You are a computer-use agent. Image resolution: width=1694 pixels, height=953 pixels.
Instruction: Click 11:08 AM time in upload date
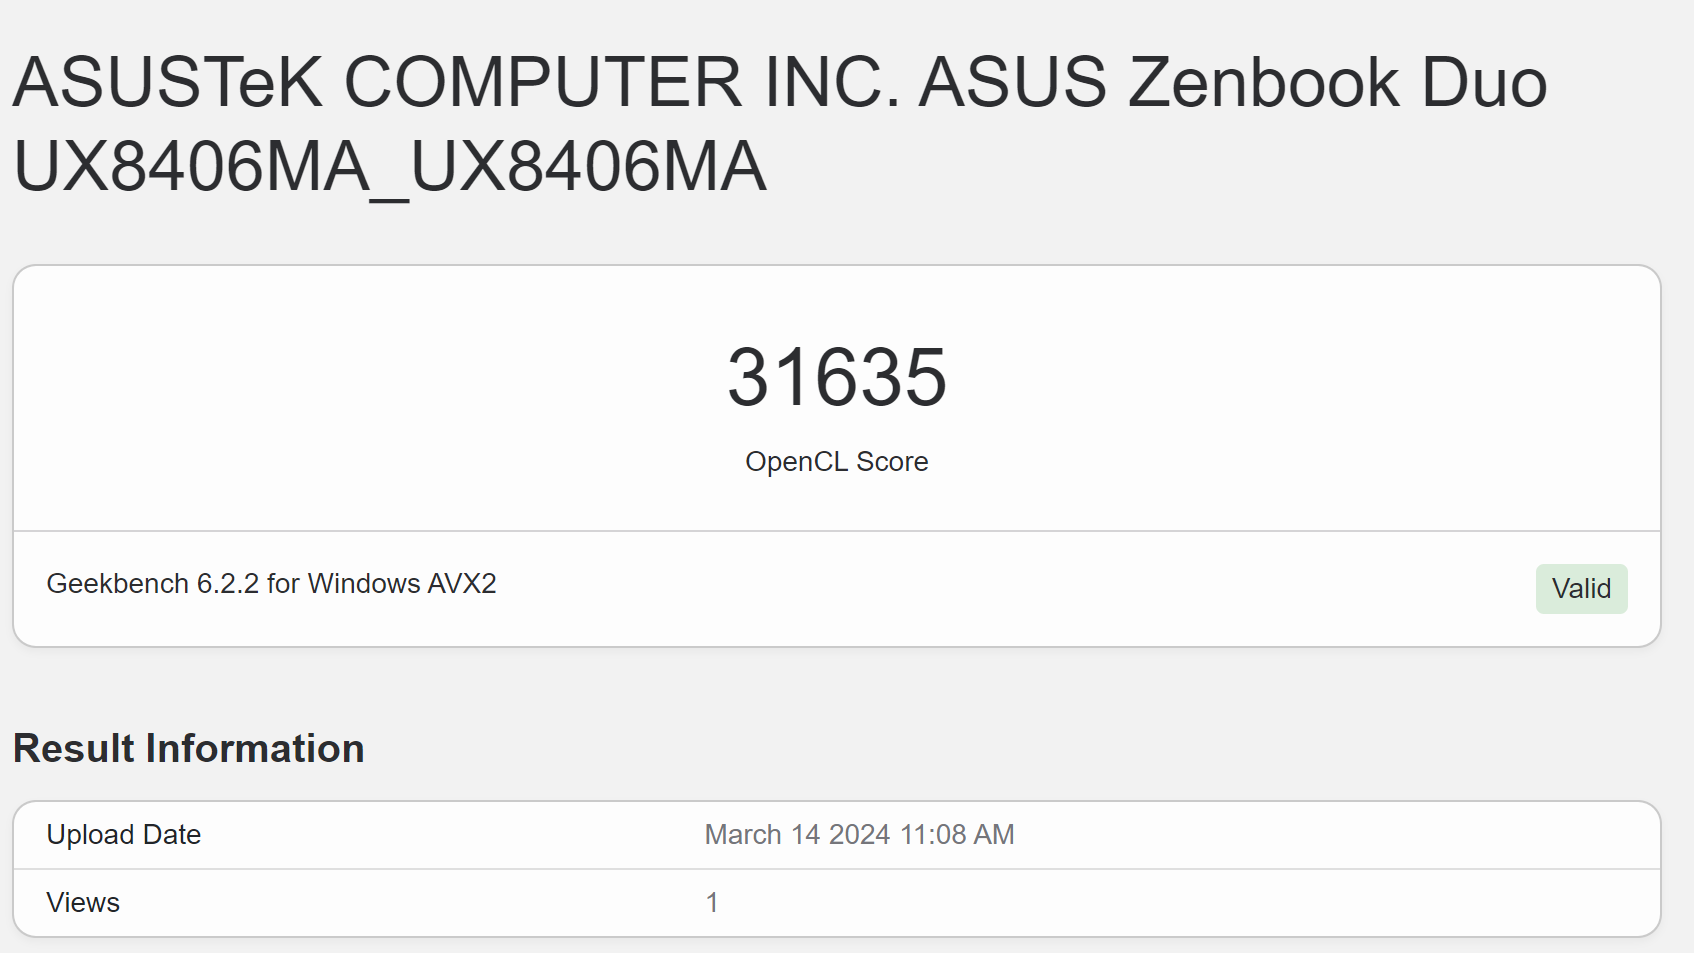click(957, 835)
